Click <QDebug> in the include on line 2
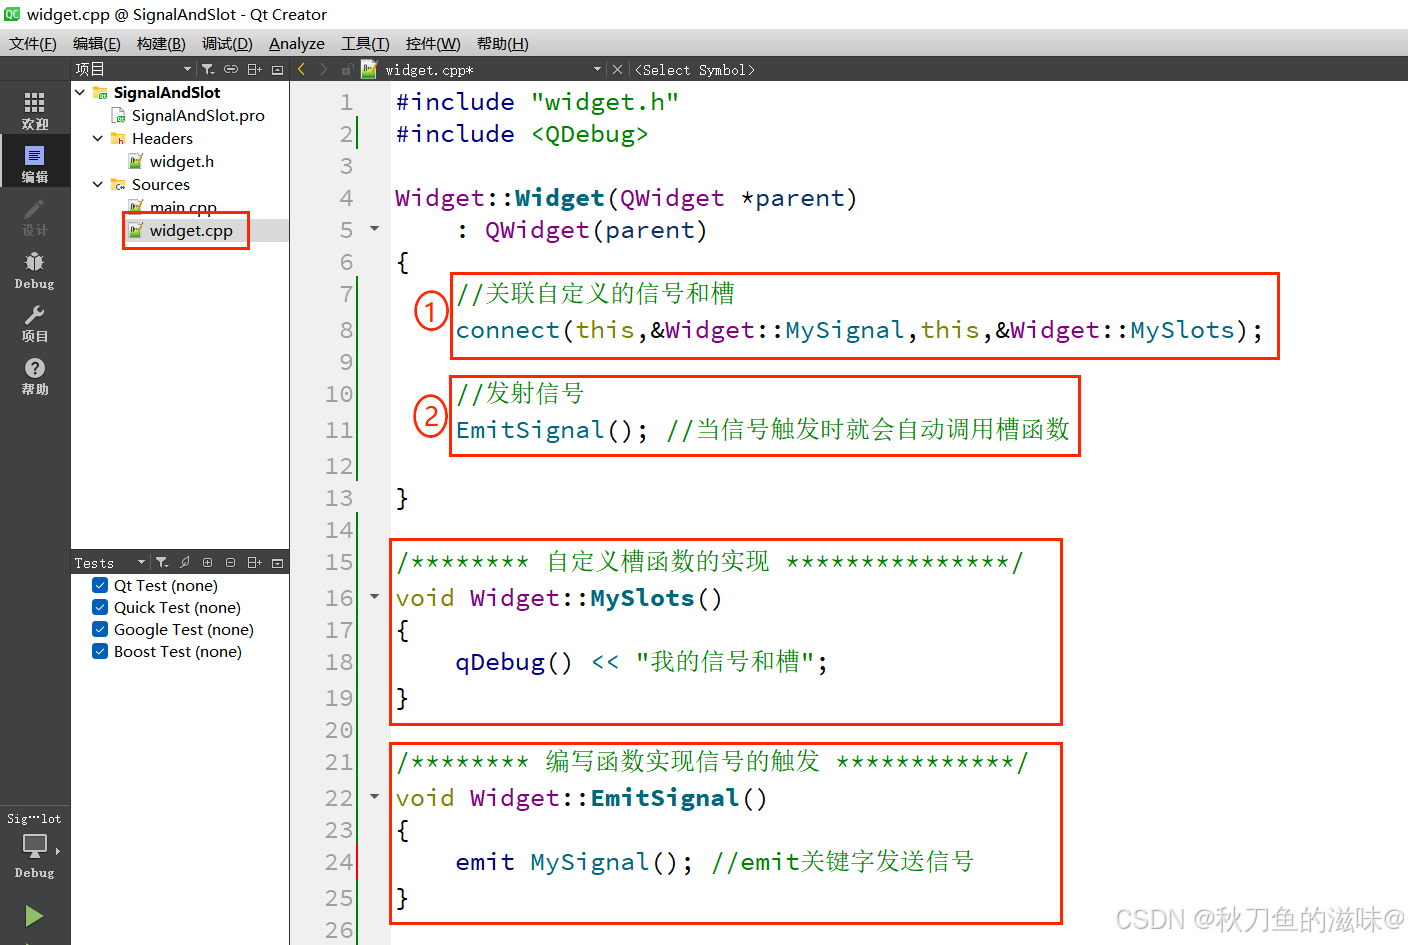 pos(590,134)
